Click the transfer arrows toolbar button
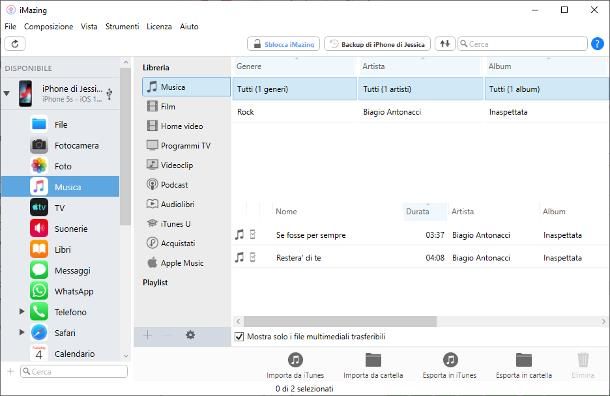The height and width of the screenshot is (396, 610). coord(445,44)
